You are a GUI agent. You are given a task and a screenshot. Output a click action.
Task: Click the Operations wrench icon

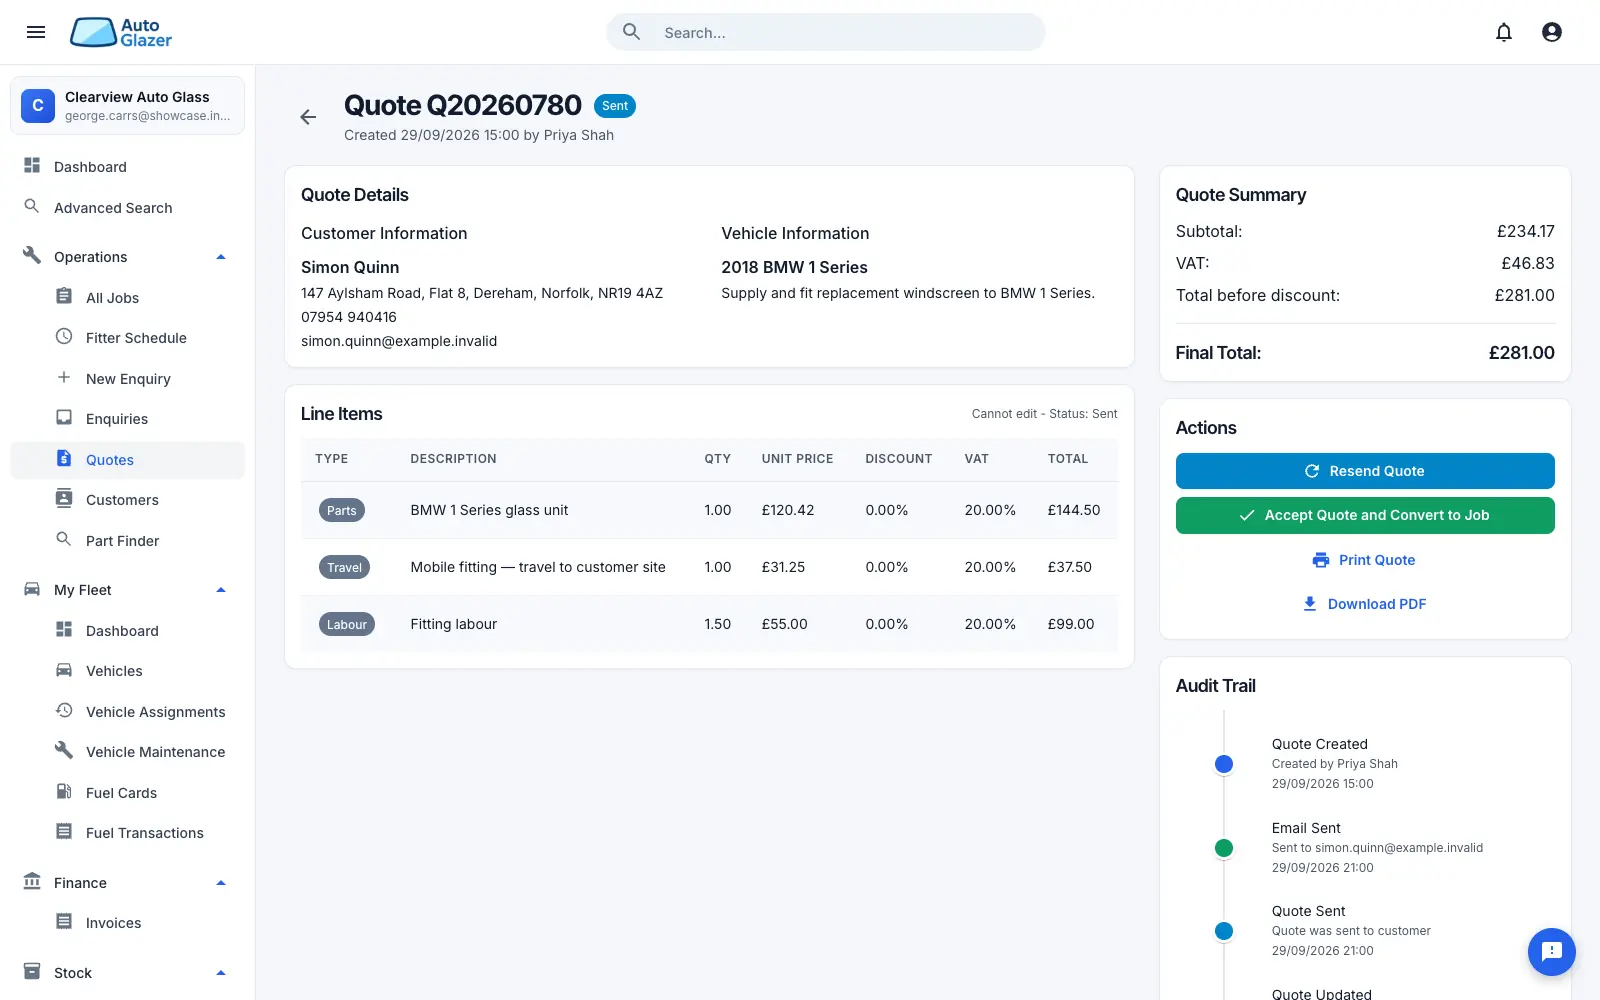[32, 255]
